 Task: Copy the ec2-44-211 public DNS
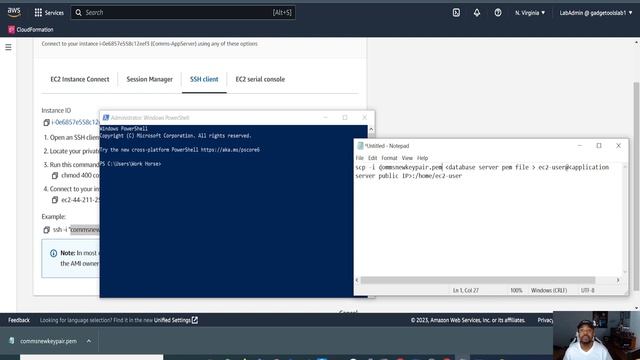[x=55, y=200]
